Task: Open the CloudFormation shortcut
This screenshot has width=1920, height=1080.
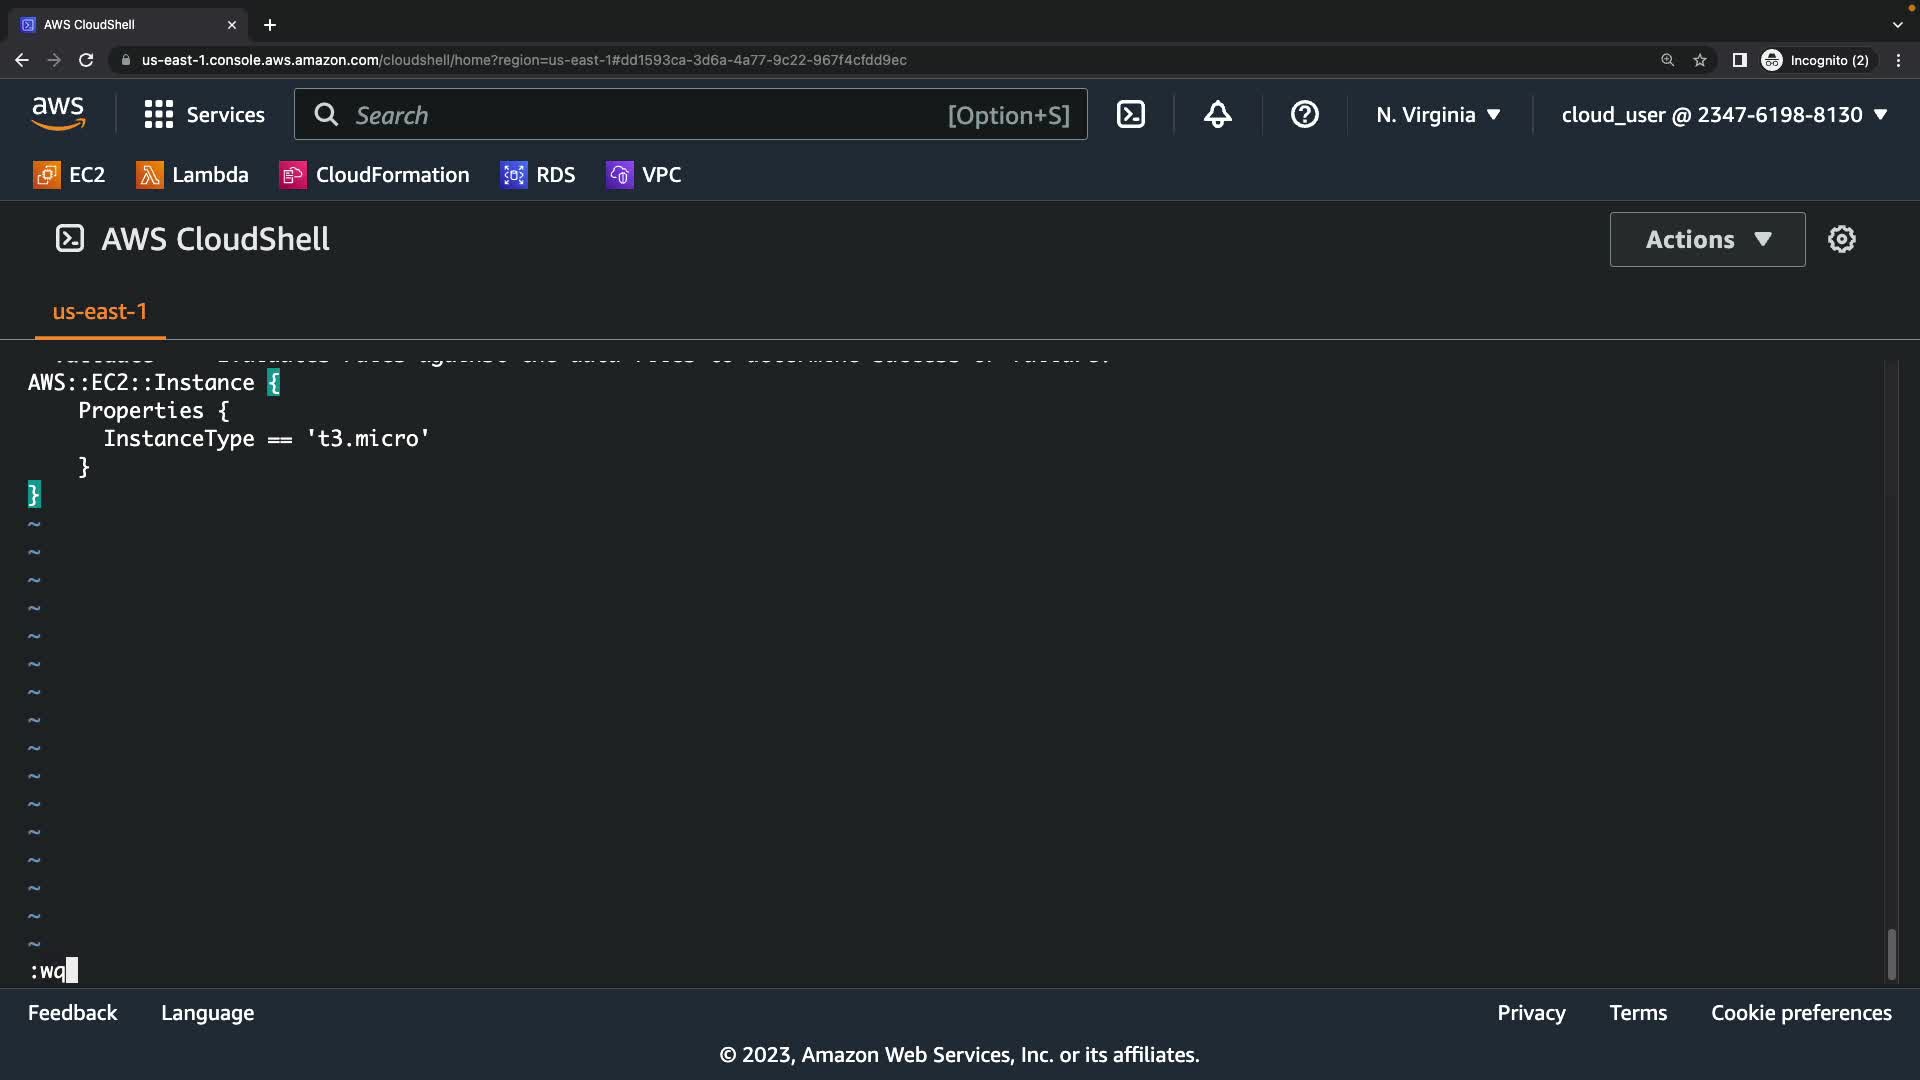Action: click(x=374, y=175)
